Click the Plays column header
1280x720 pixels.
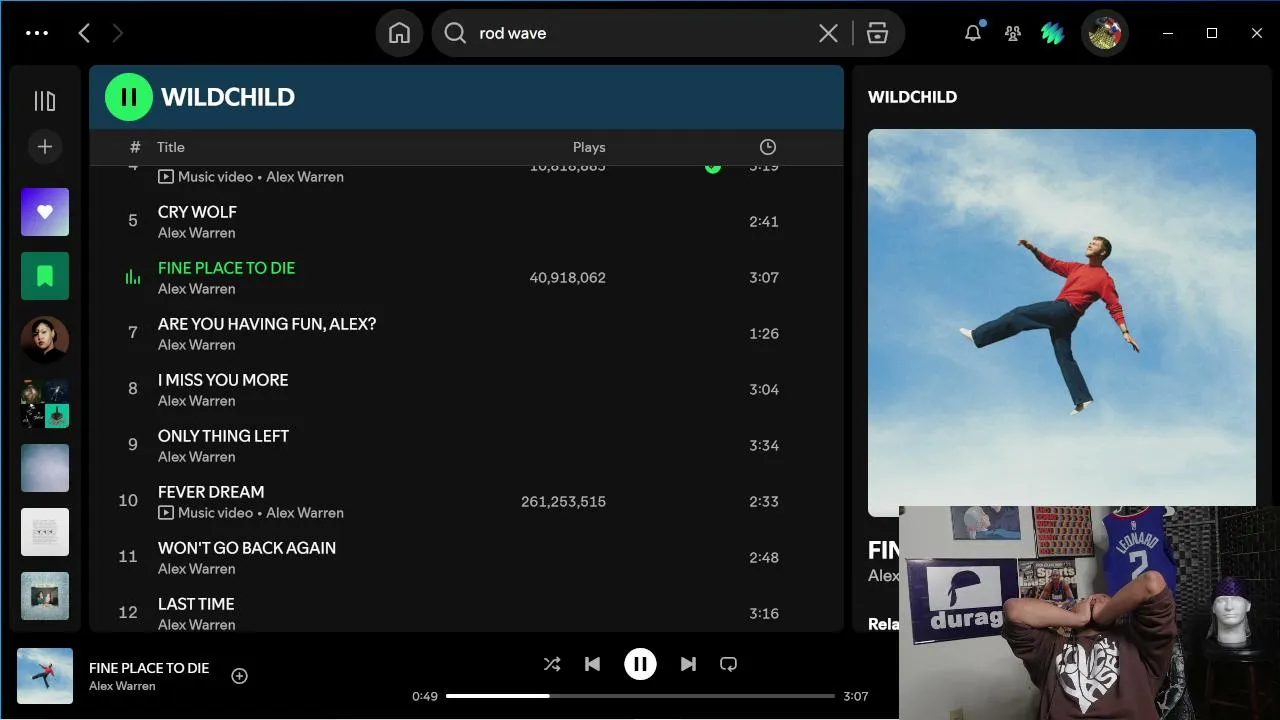tap(589, 147)
